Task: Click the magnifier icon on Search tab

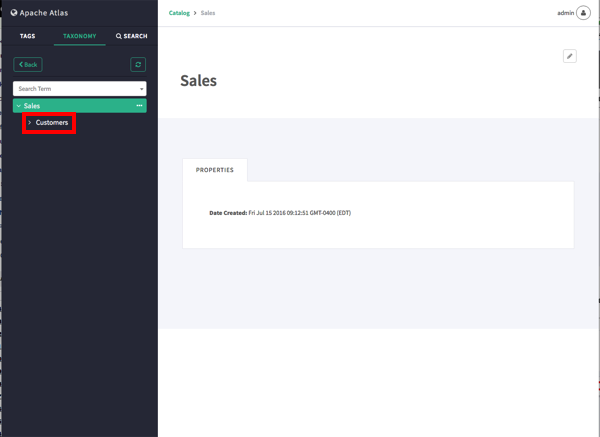Action: coord(119,36)
